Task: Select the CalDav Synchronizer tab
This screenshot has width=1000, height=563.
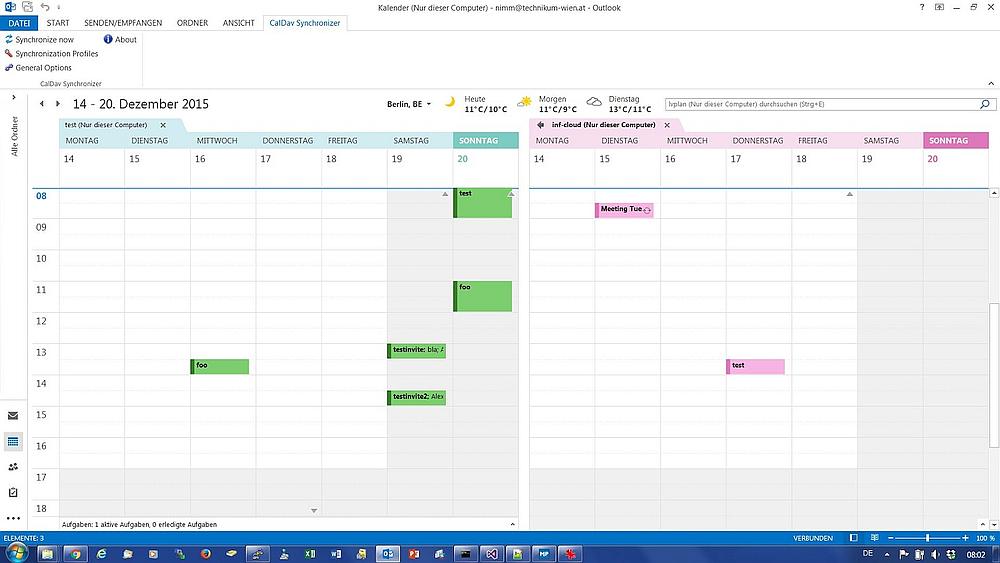Action: click(305, 23)
